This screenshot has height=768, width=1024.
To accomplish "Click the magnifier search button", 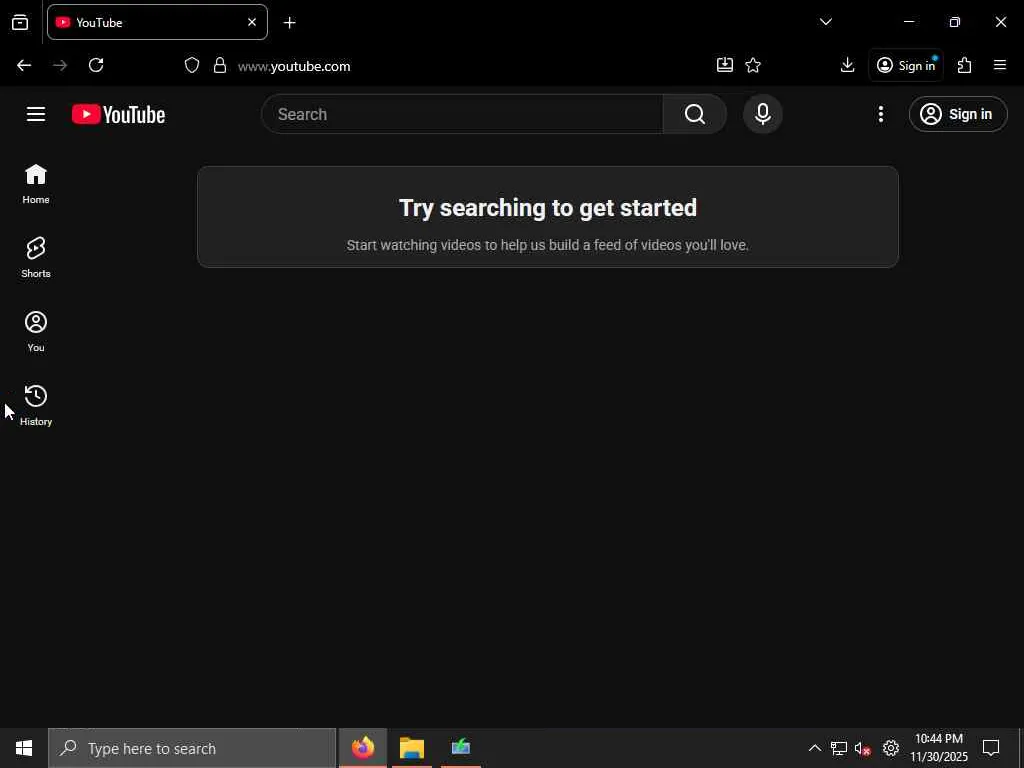I will pyautogui.click(x=695, y=114).
